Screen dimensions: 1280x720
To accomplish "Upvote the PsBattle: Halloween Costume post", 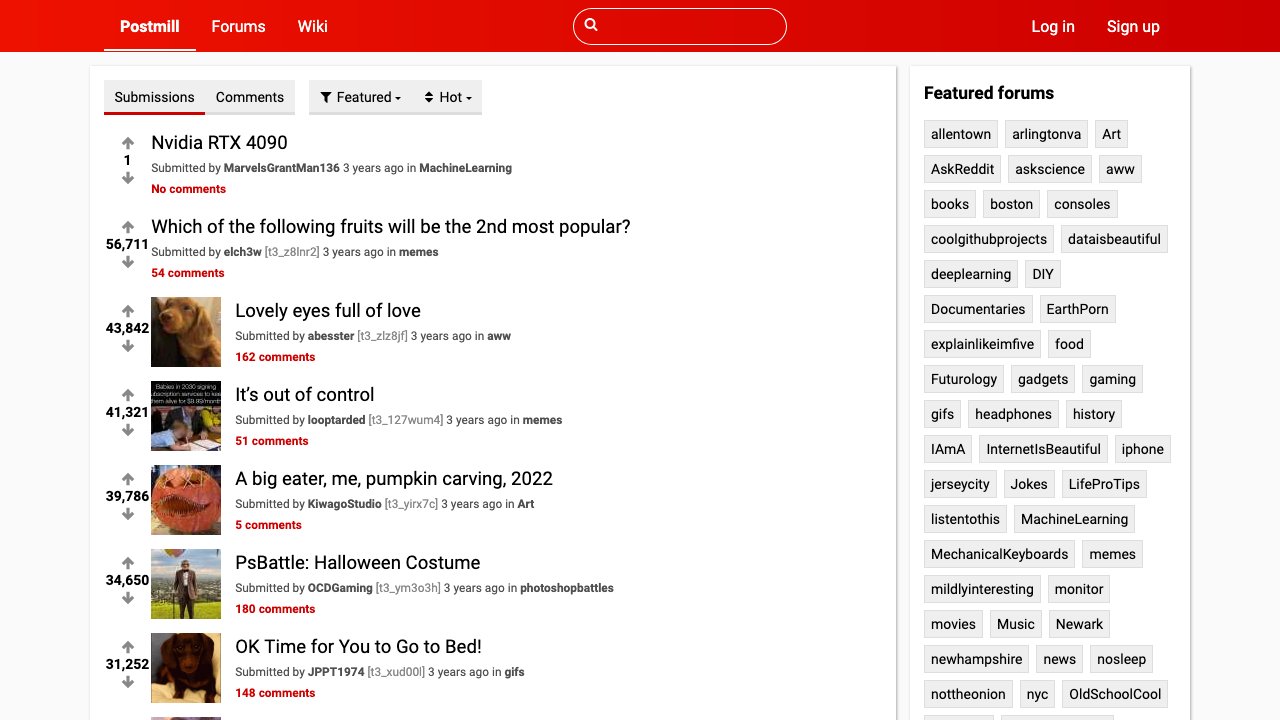I will tap(128, 563).
